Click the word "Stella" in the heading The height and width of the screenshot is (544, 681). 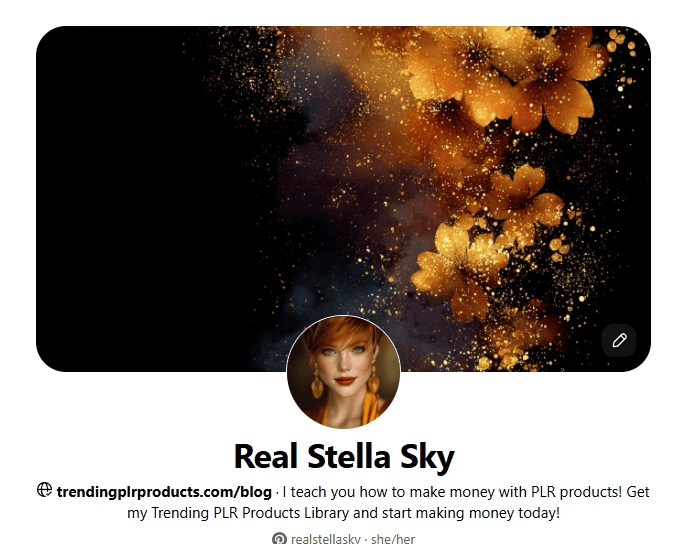click(x=349, y=457)
